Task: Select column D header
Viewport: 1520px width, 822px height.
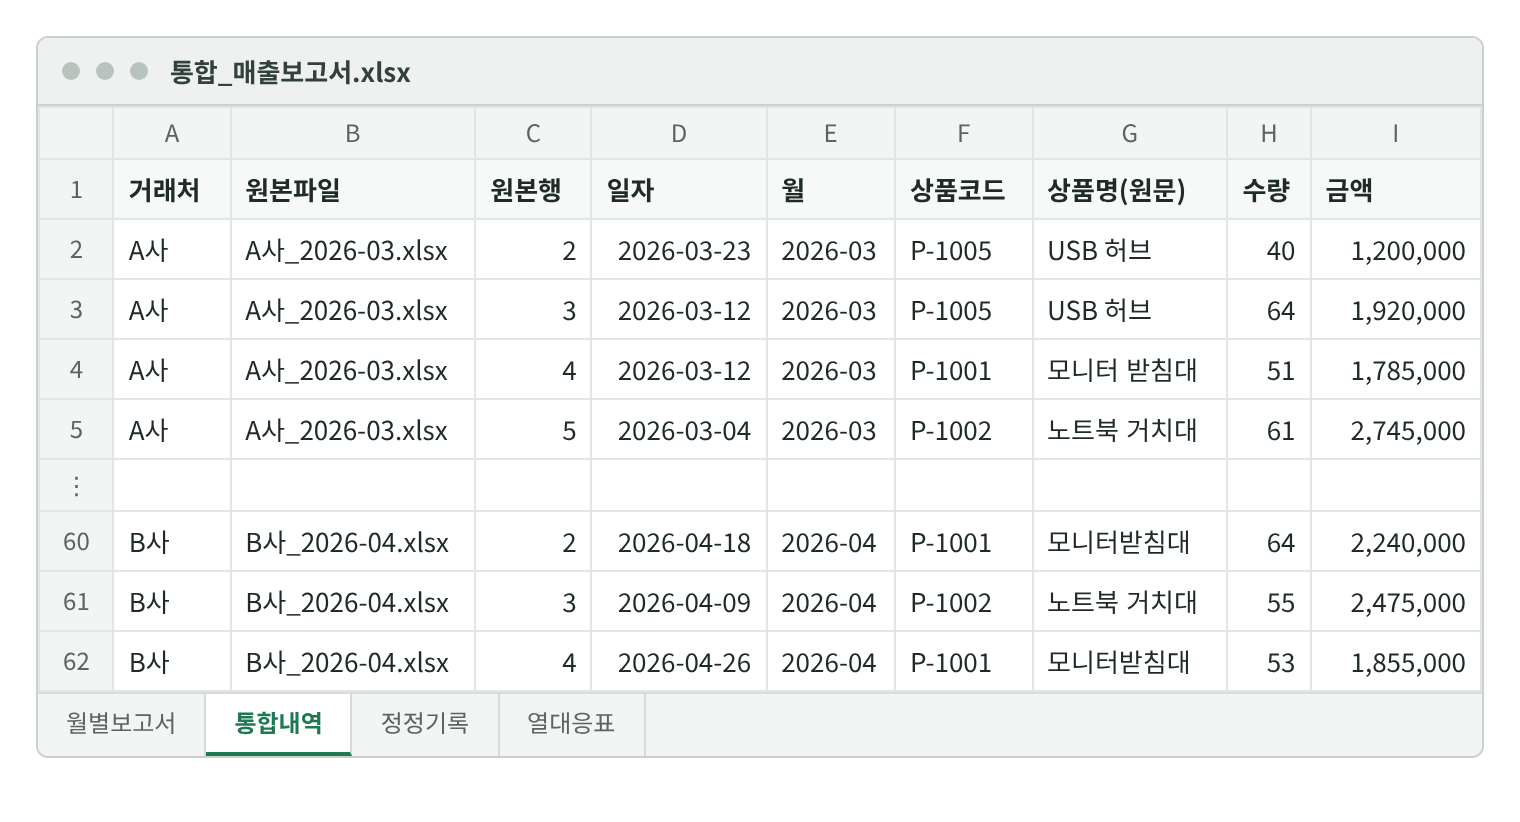Action: click(x=679, y=134)
